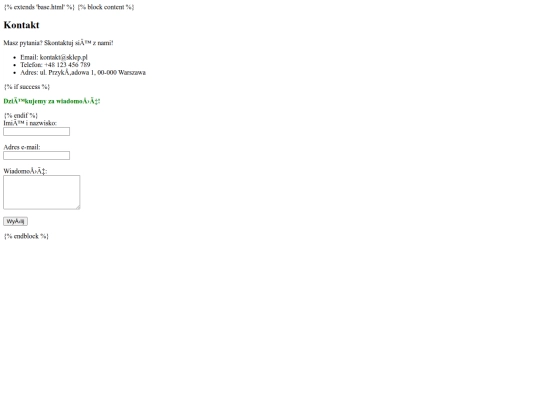Screen dimensions: 540x405
Task: Click the endblock template tag text
Action: point(26,236)
